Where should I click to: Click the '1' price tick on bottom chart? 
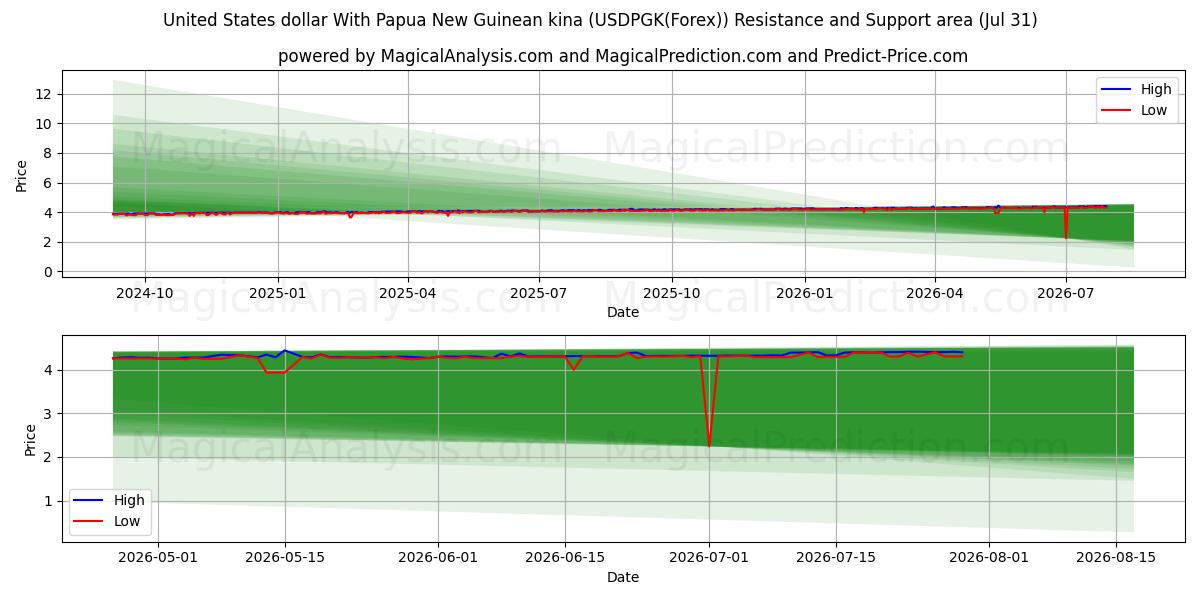coord(49,502)
